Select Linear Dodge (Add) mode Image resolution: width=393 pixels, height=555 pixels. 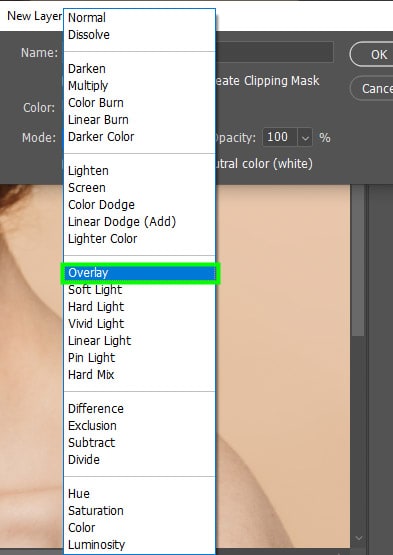[x=139, y=222]
